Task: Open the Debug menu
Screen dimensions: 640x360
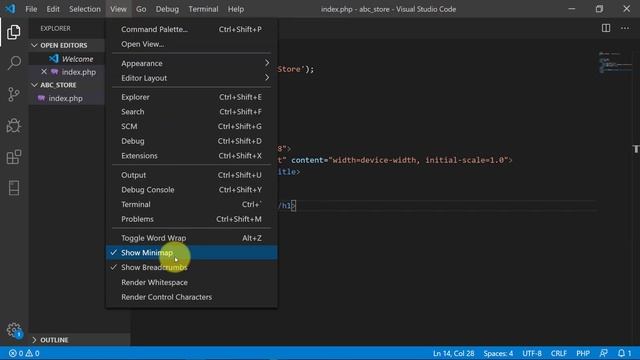Action: [x=167, y=9]
